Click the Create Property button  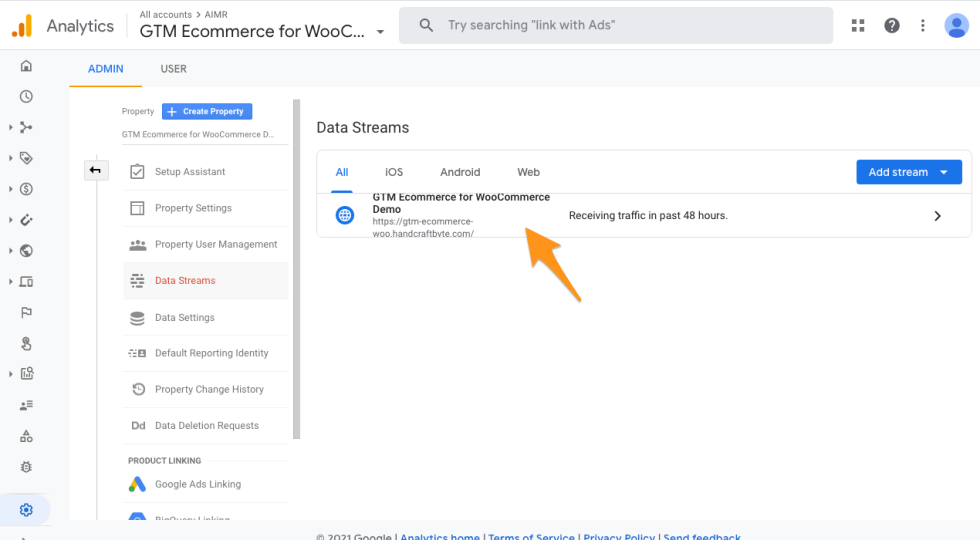[207, 112]
